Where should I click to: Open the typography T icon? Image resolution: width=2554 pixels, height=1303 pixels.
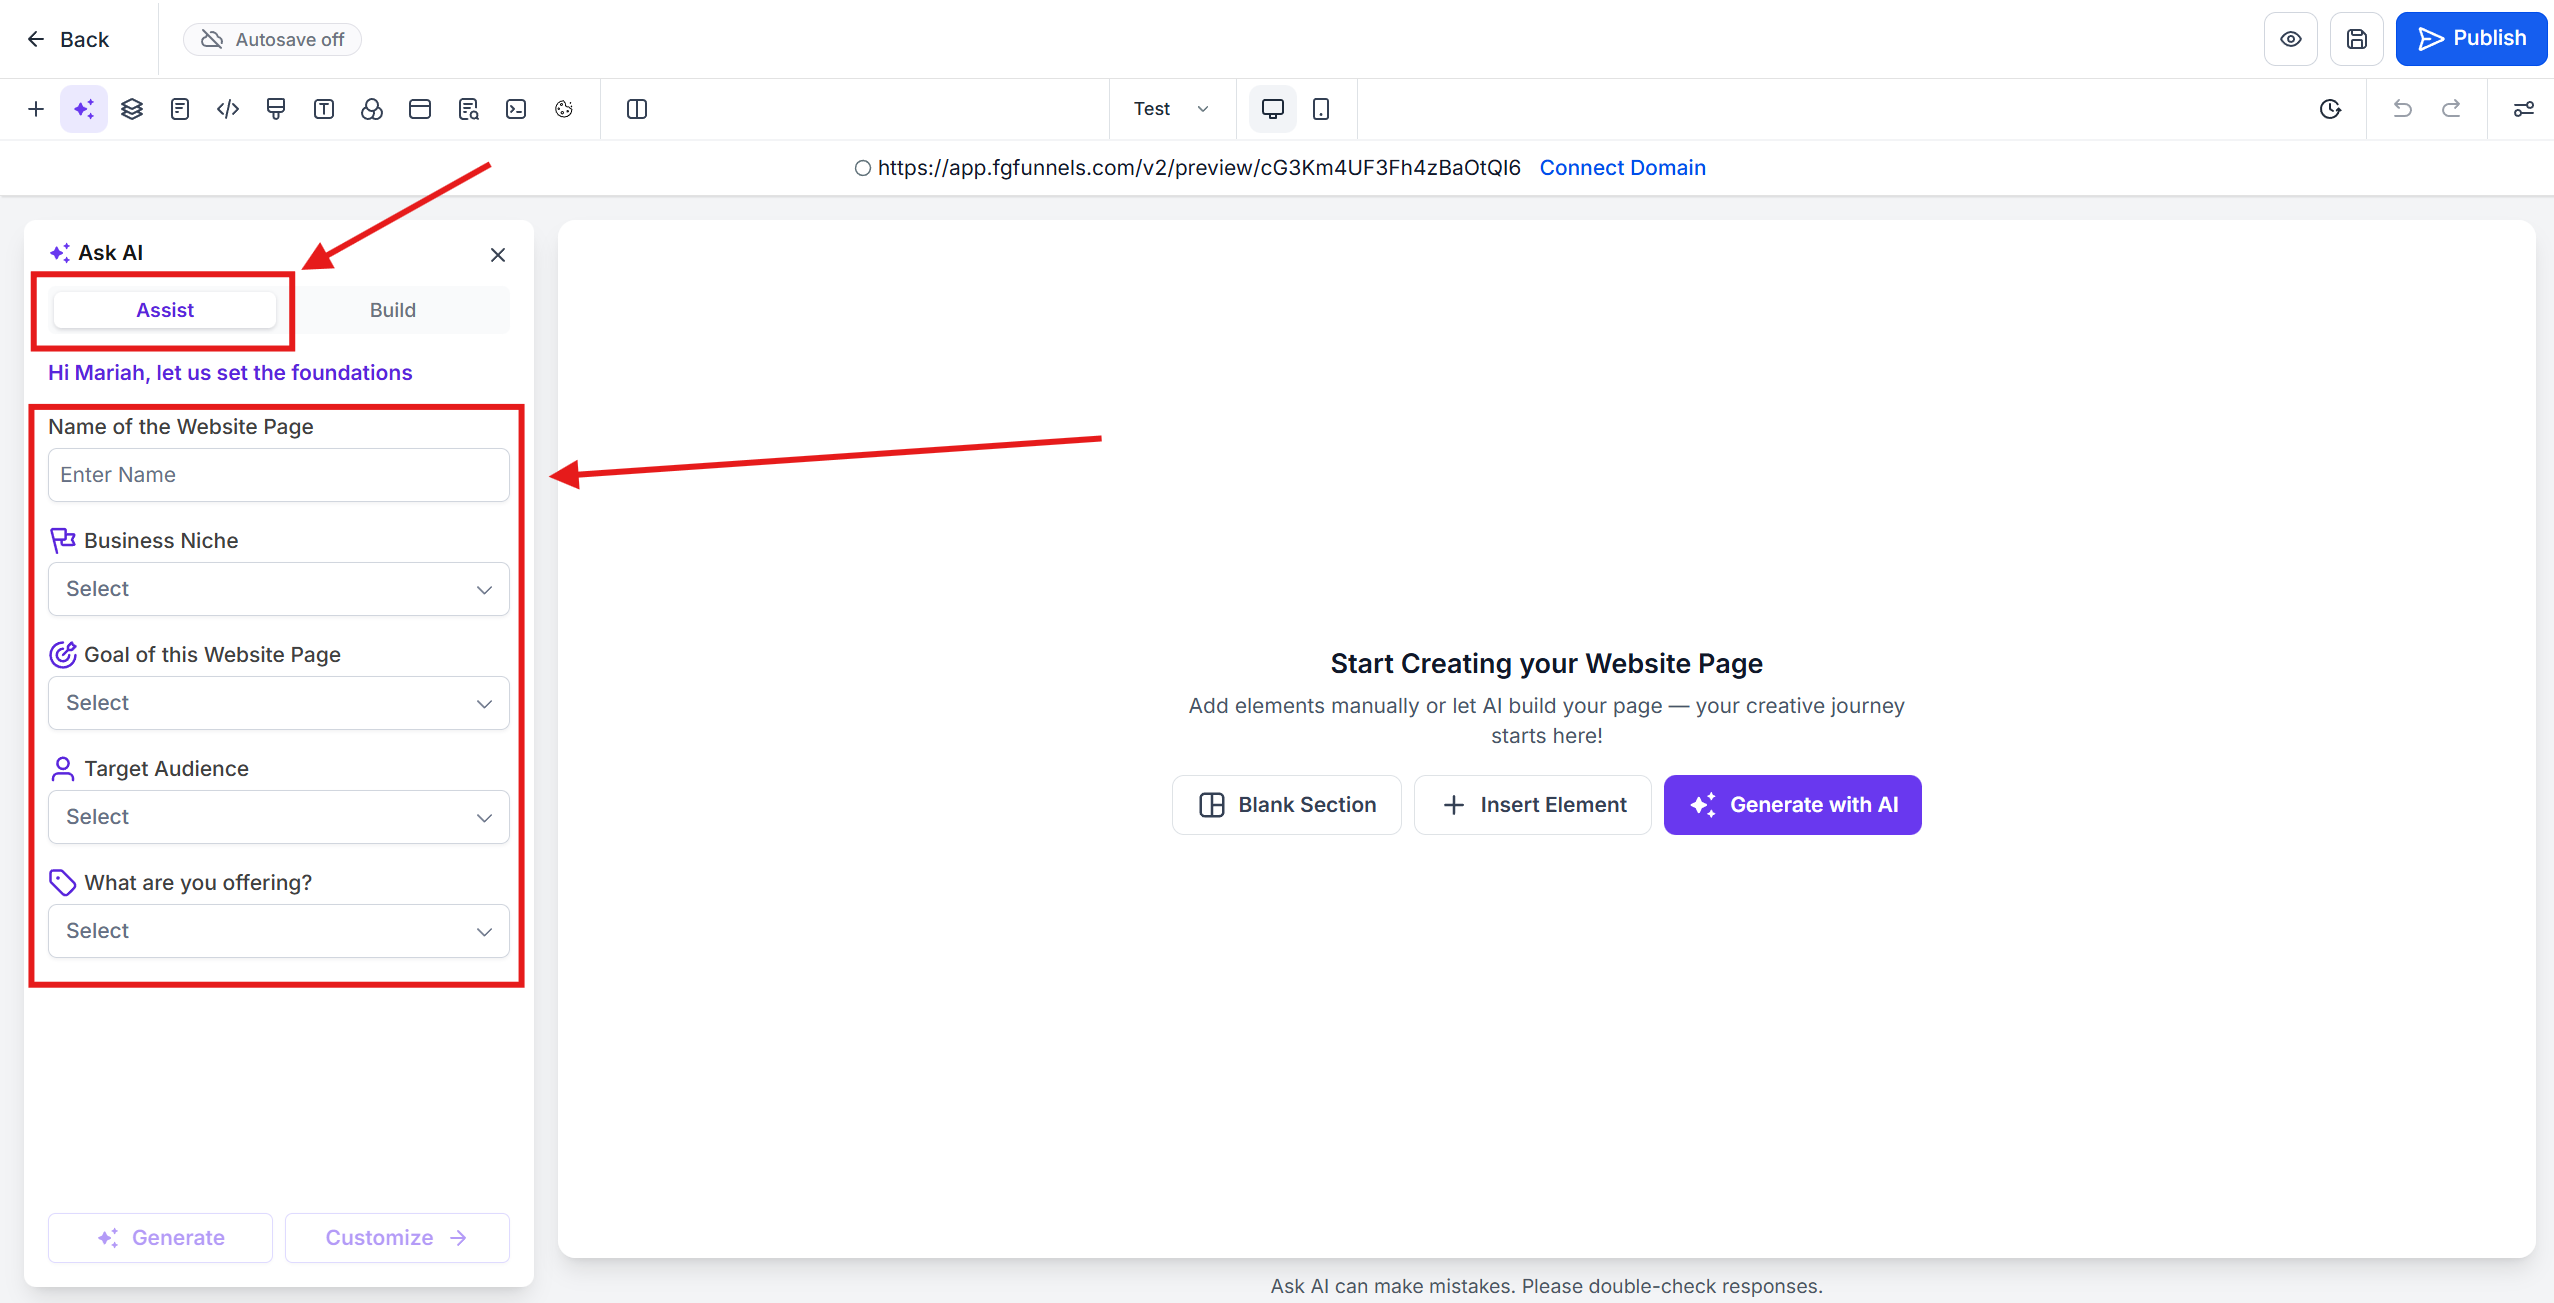click(324, 109)
